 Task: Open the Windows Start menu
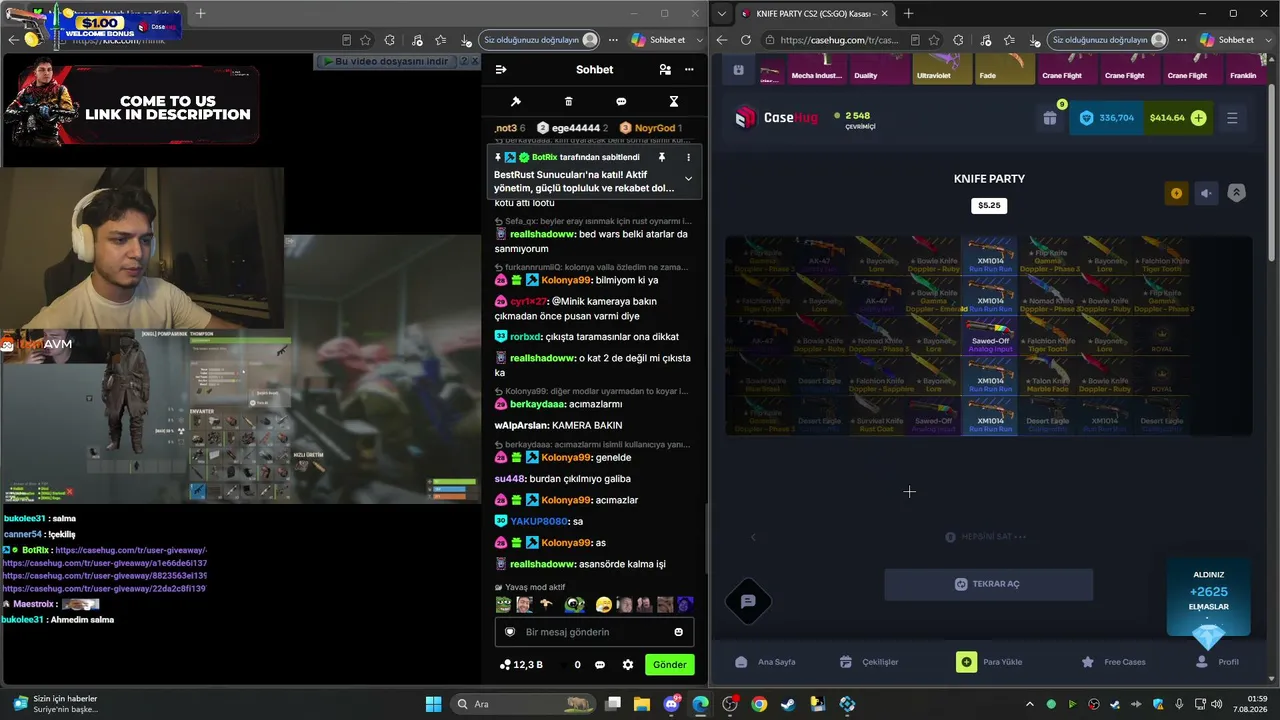point(434,704)
